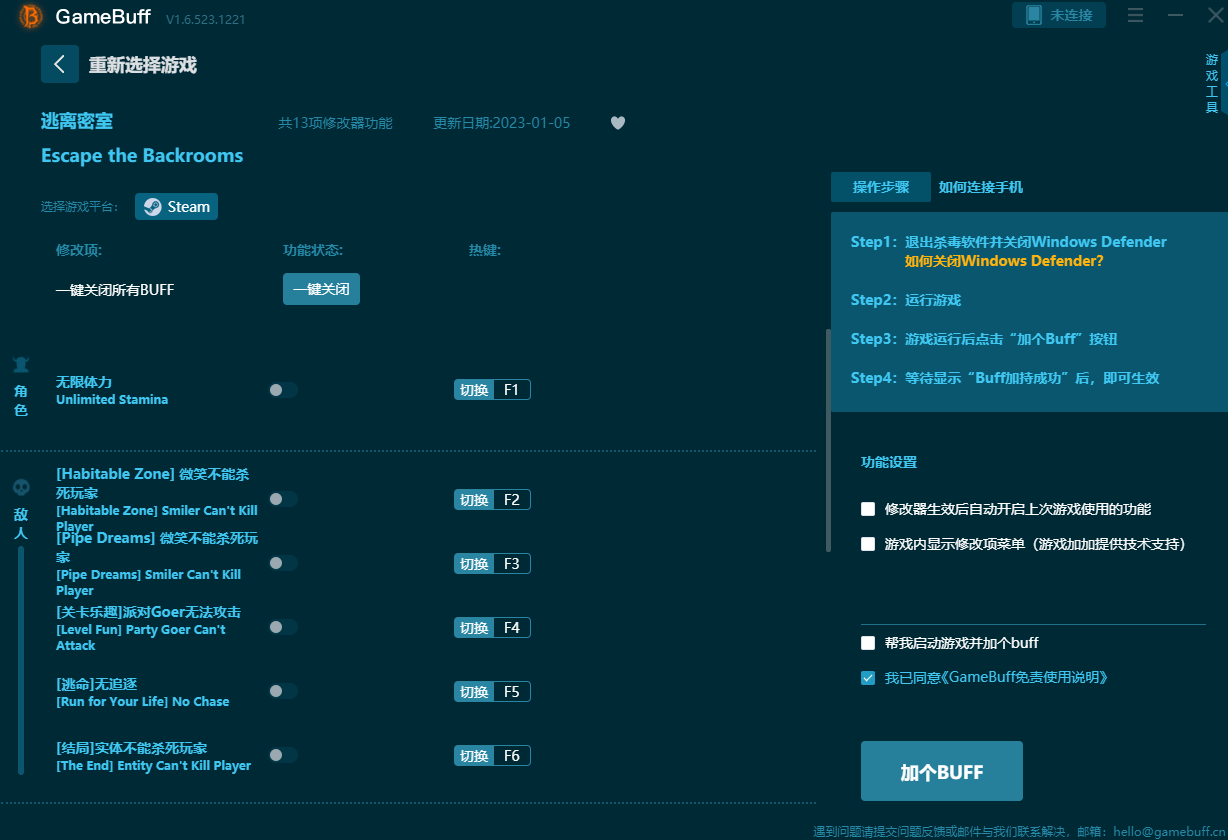Click the F6 hotkey 切换 button
Image resolution: width=1228 pixels, height=840 pixels.
(474, 755)
